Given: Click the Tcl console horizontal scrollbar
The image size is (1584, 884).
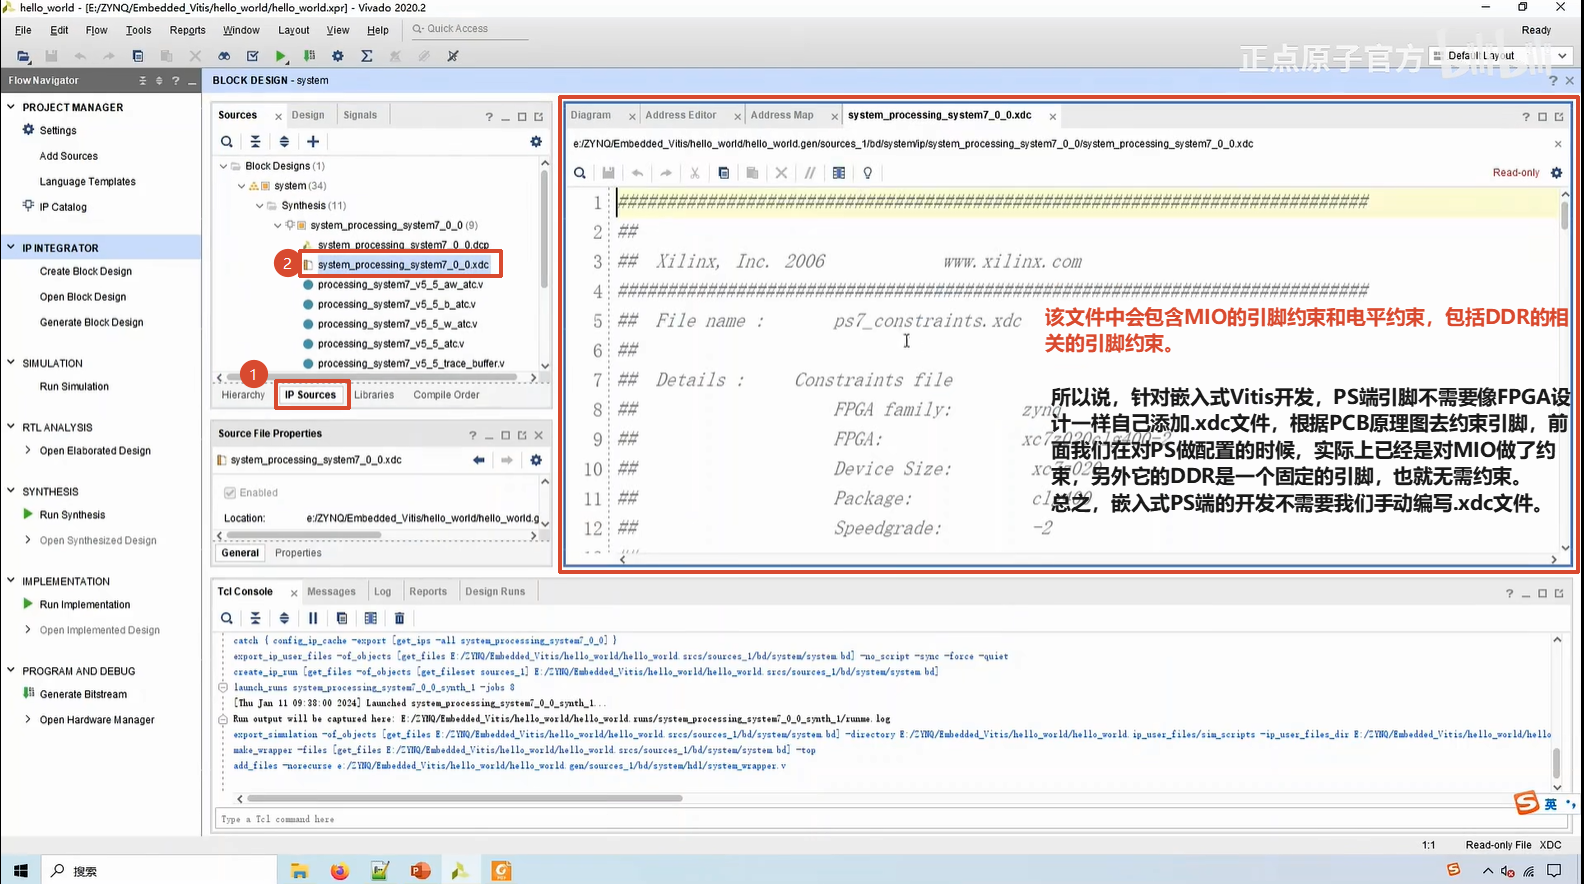Looking at the screenshot, I should tap(465, 798).
